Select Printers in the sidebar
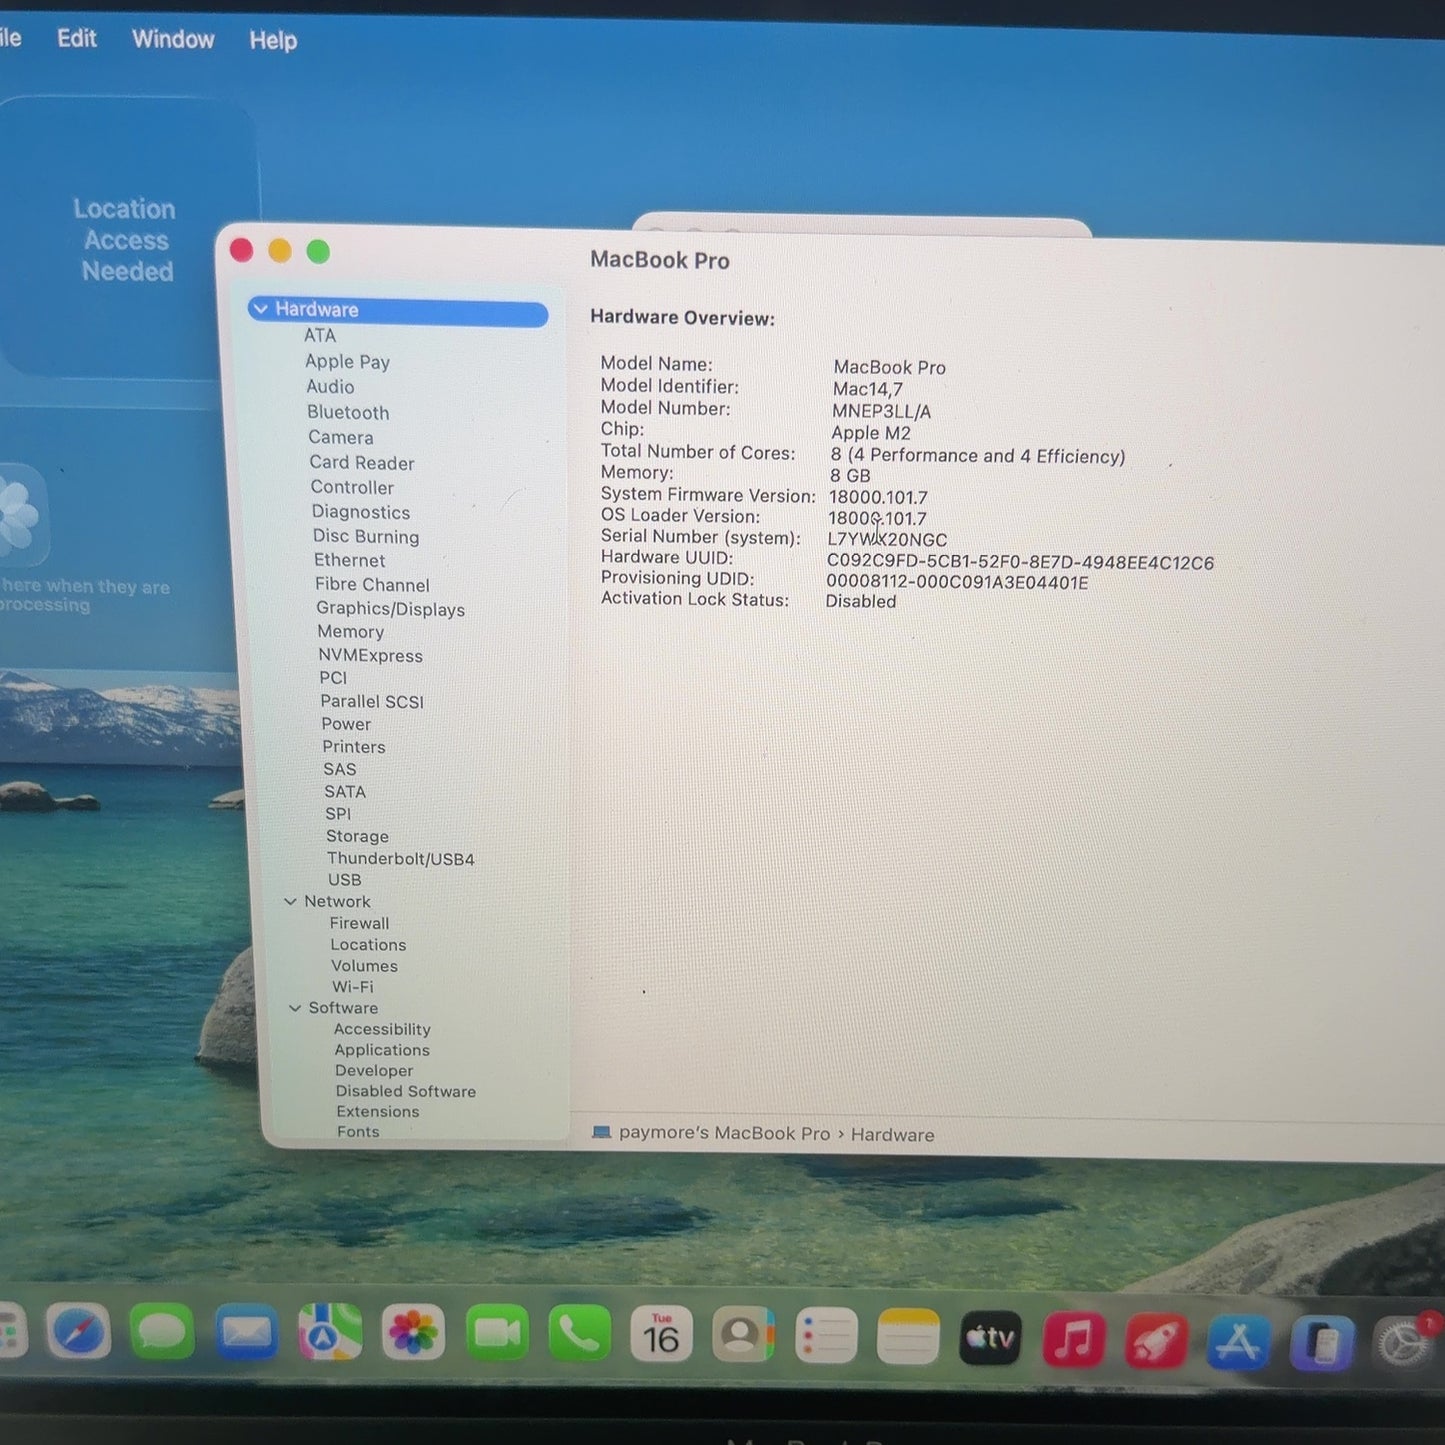The height and width of the screenshot is (1445, 1445). [353, 746]
